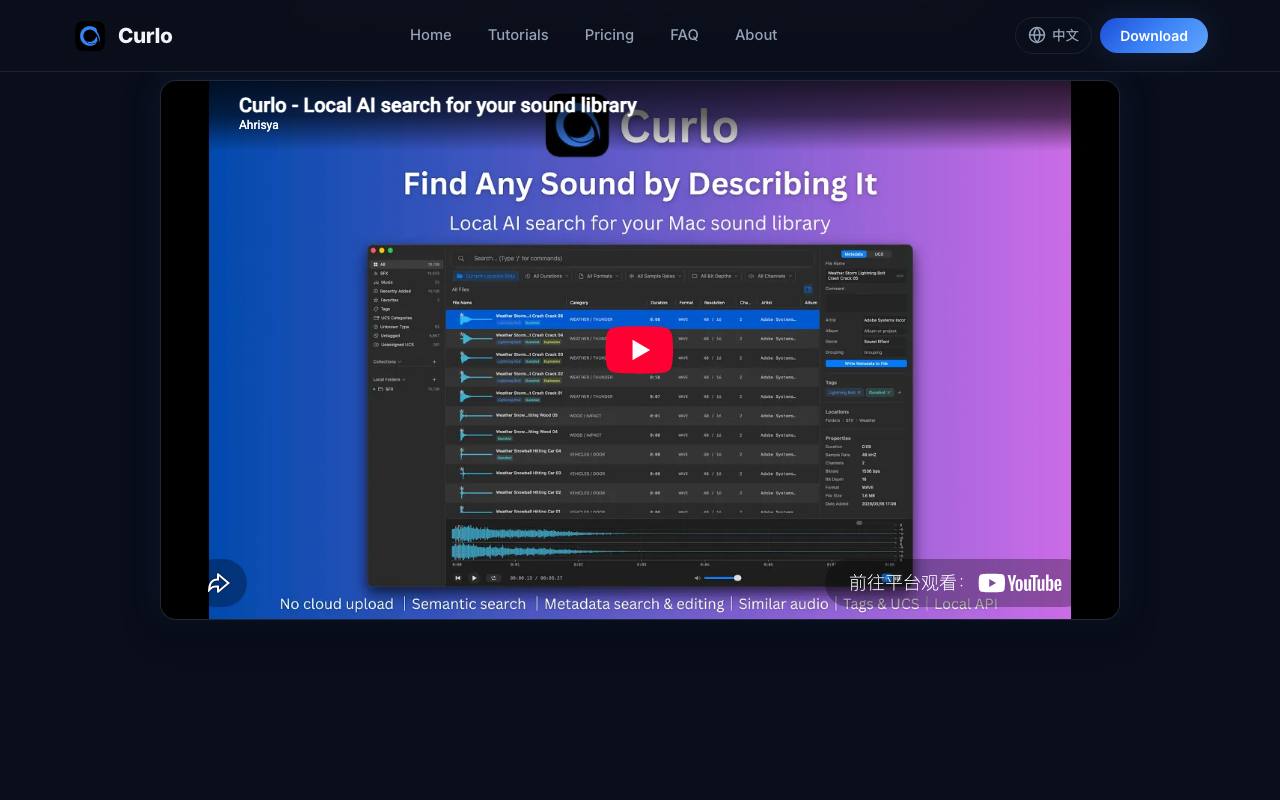Click the Curlo logo icon
This screenshot has width=1280, height=800.
click(90, 36)
